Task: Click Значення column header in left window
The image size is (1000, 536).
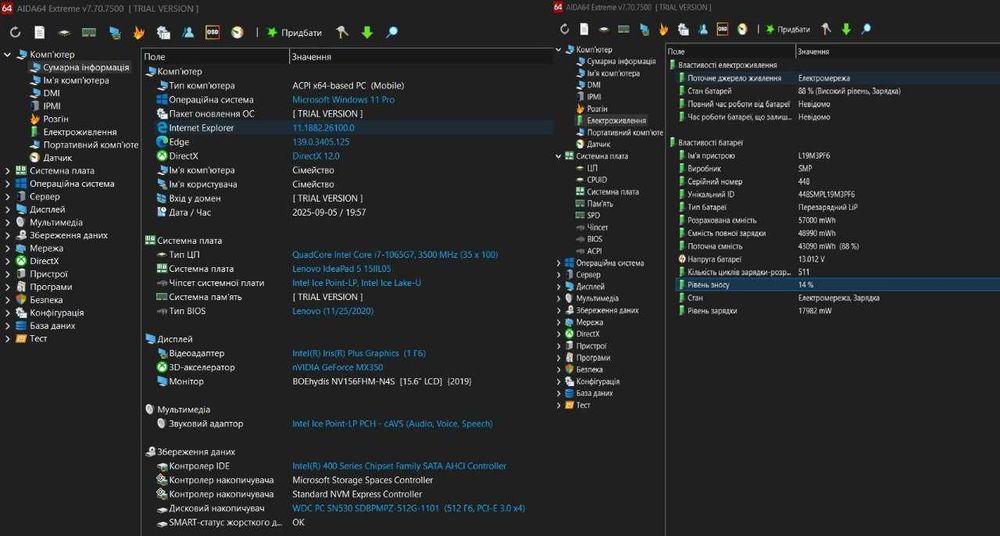Action: [x=421, y=57]
